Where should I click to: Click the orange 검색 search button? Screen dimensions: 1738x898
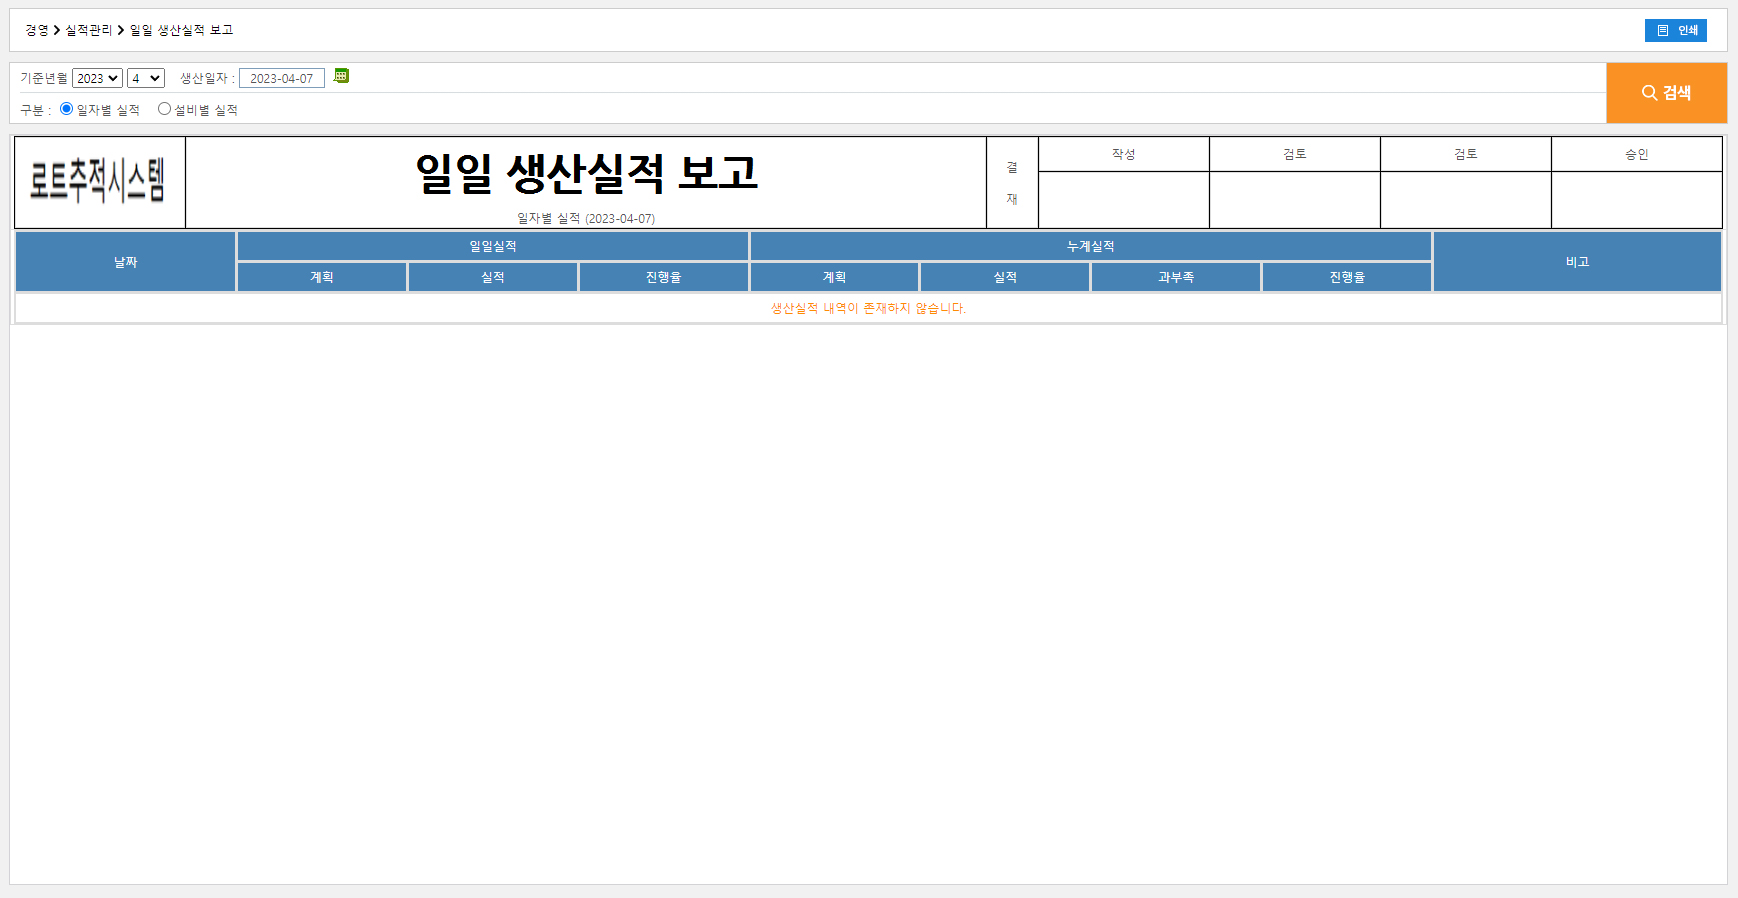(x=1666, y=93)
